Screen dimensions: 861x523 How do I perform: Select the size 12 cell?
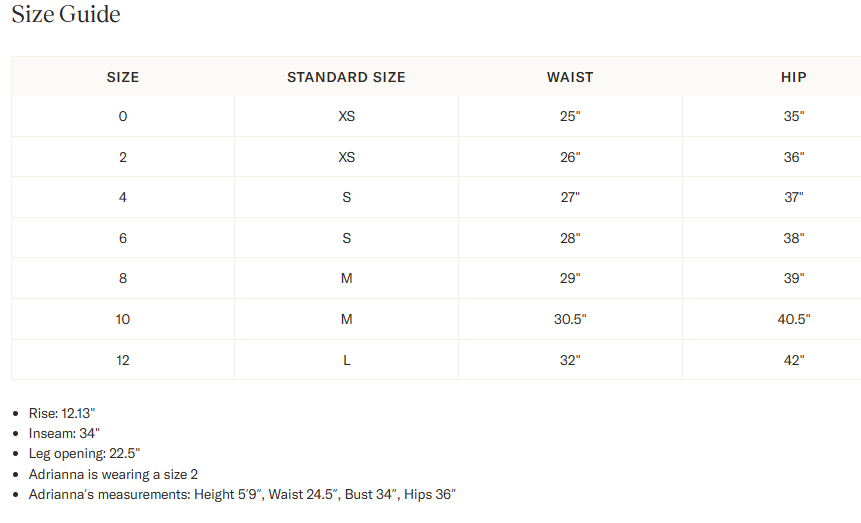tap(123, 360)
